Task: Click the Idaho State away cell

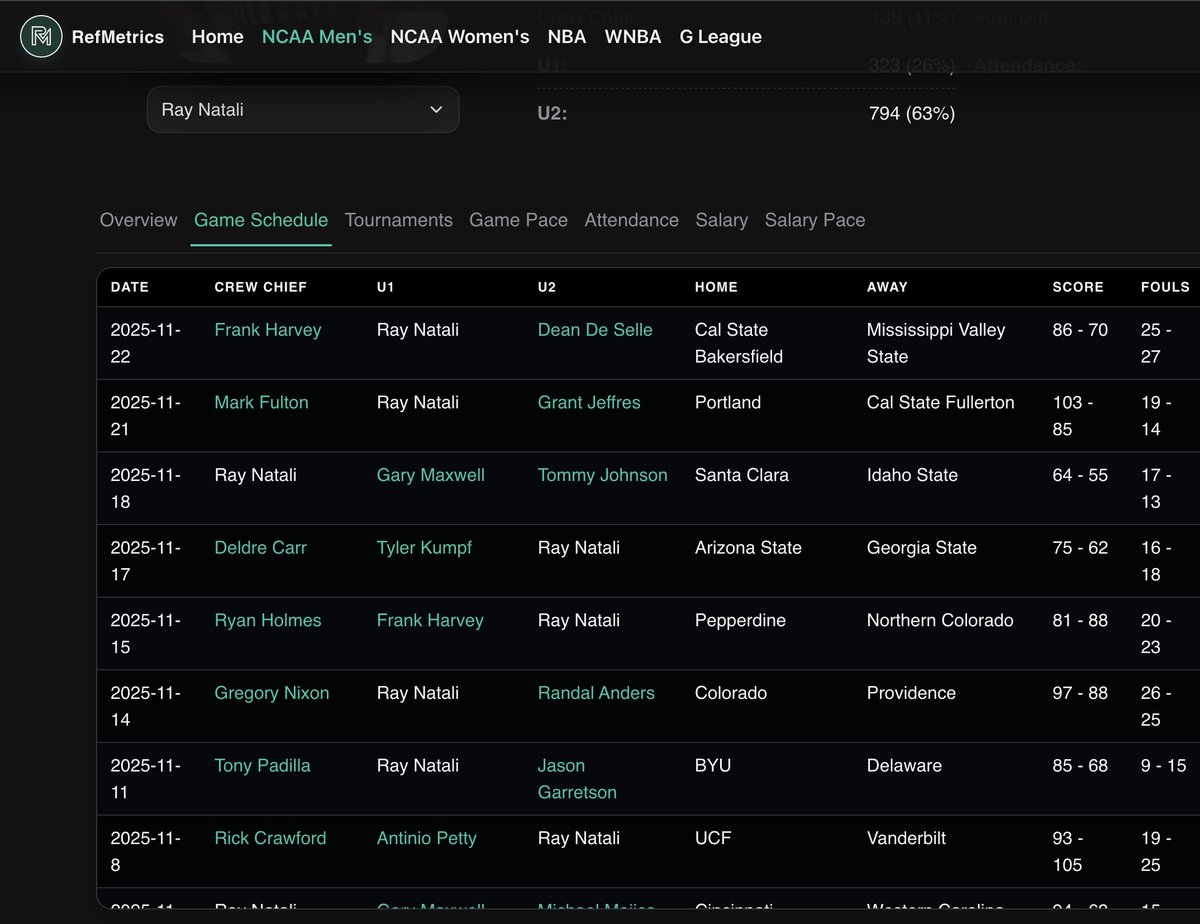Action: 912,475
